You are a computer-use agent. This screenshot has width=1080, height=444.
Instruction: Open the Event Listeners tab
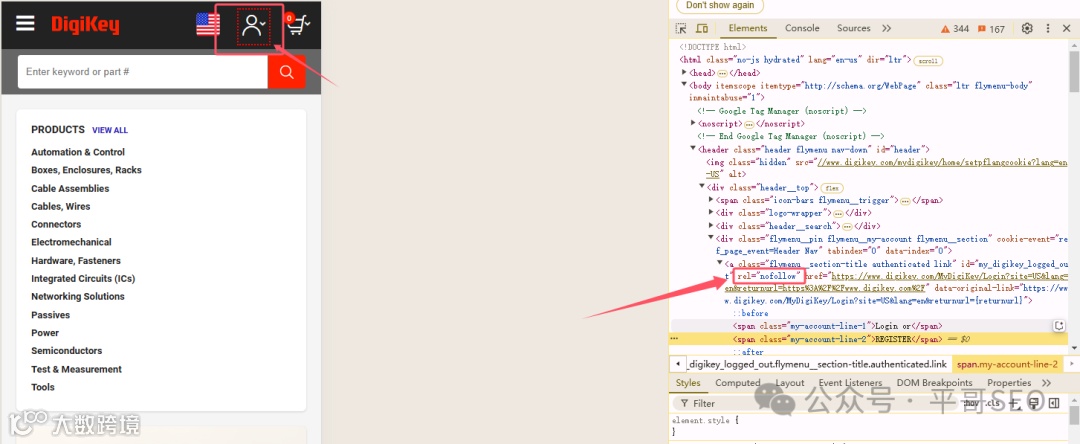click(x=850, y=383)
